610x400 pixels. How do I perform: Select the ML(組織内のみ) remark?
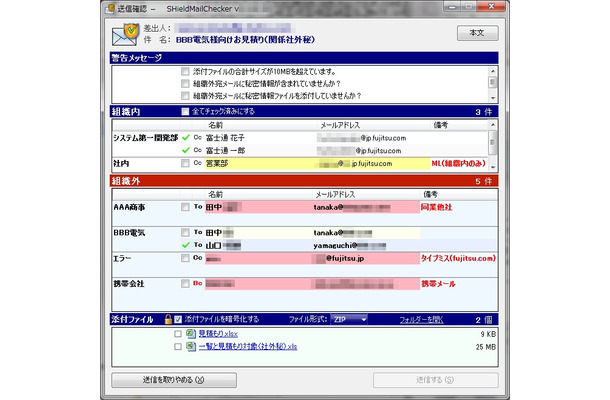pos(459,163)
